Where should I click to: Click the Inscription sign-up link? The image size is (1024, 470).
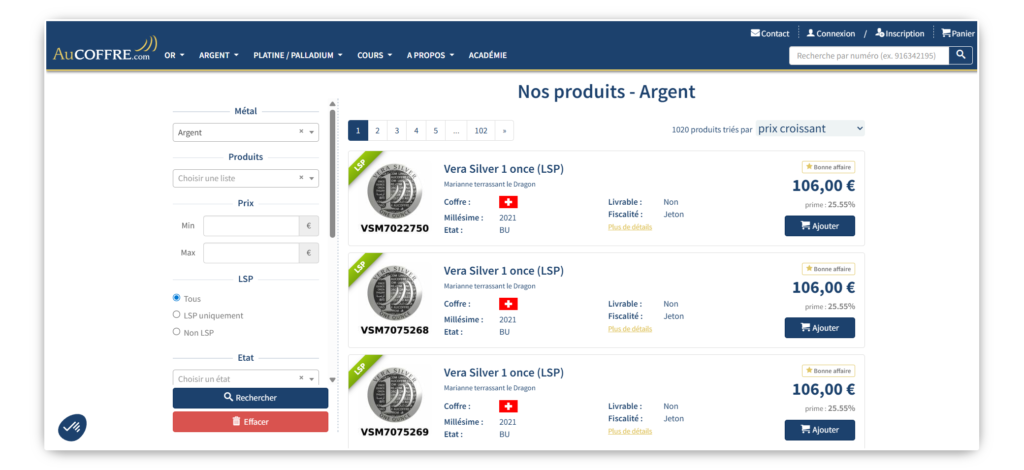coord(899,33)
